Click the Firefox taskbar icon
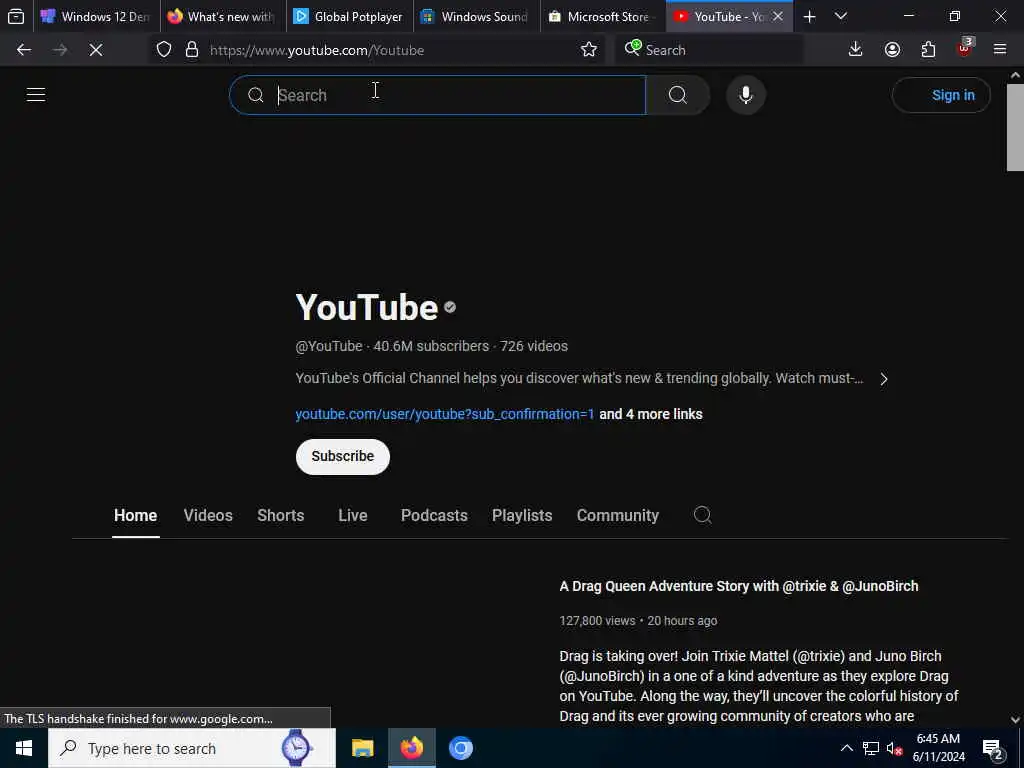The width and height of the screenshot is (1024, 768). pyautogui.click(x=411, y=748)
